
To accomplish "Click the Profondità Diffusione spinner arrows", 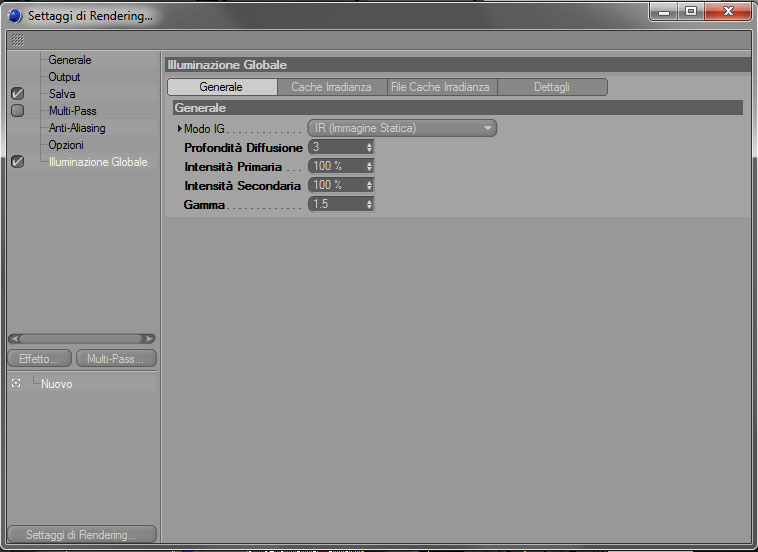I will 369,147.
